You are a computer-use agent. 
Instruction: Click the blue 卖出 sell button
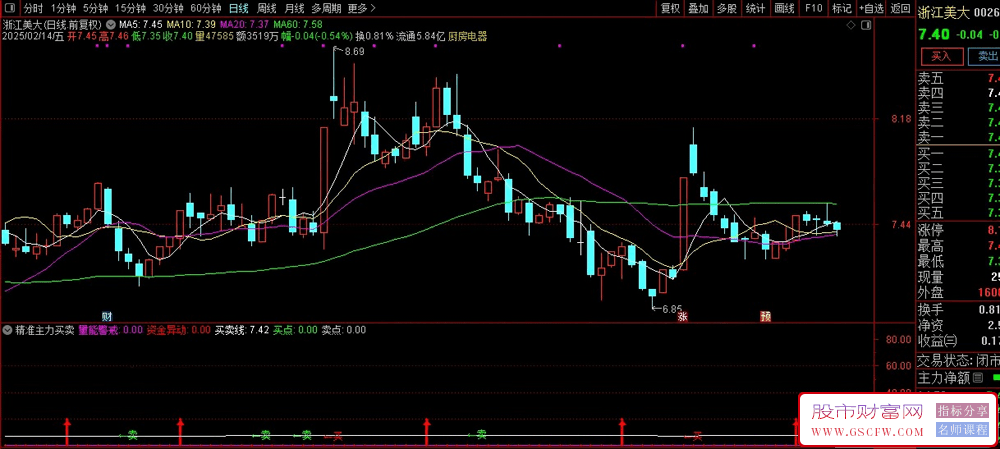pos(983,56)
